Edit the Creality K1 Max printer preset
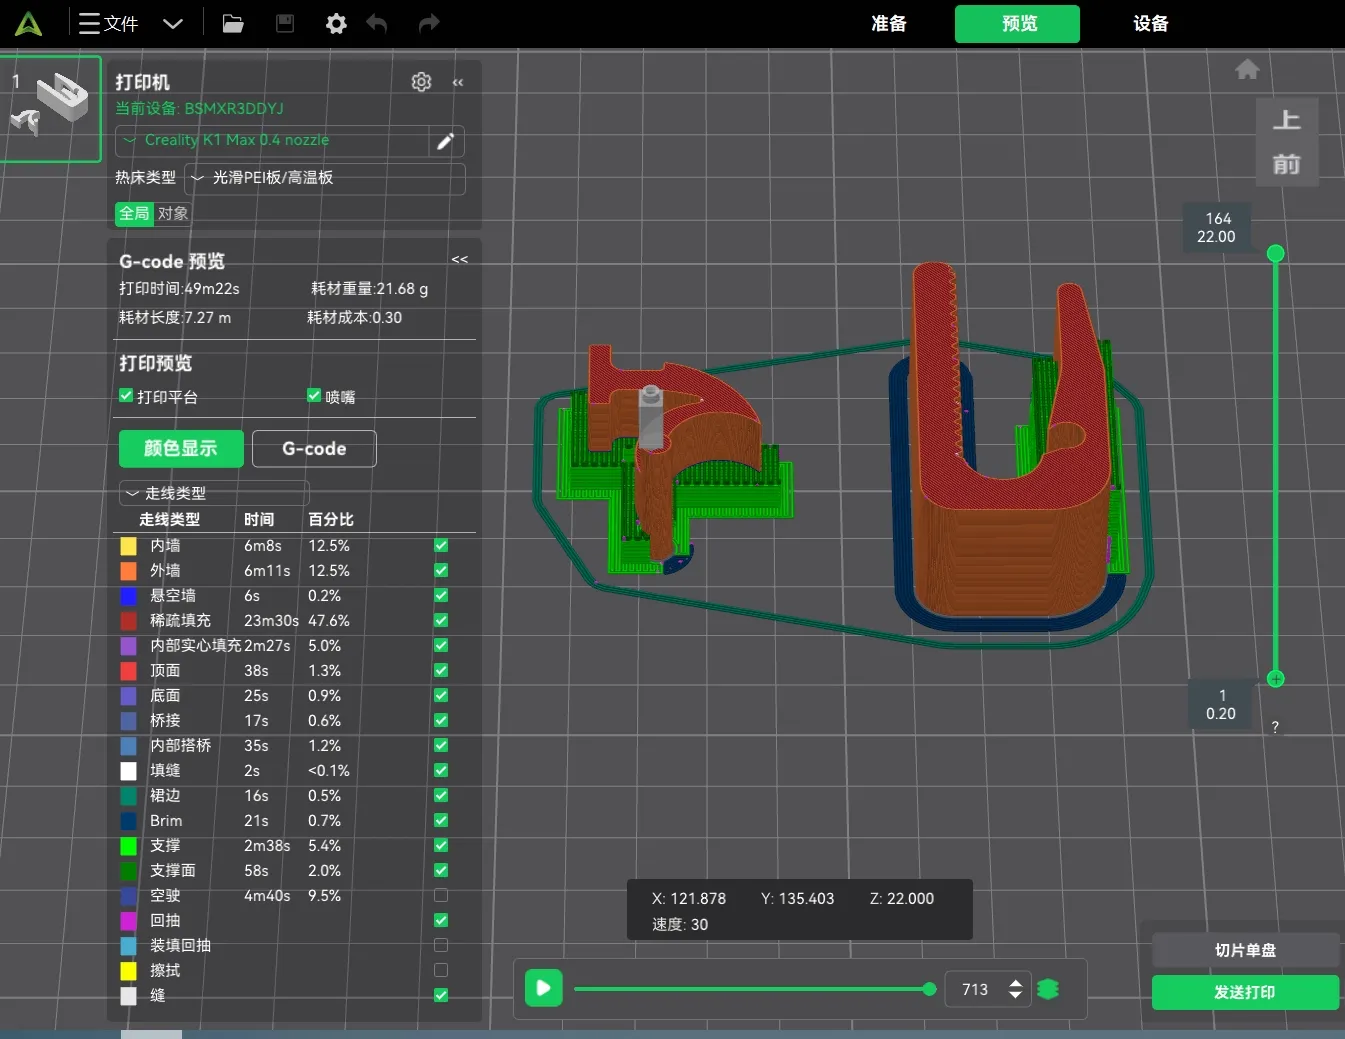Screen dimensions: 1345x1039 tap(446, 141)
